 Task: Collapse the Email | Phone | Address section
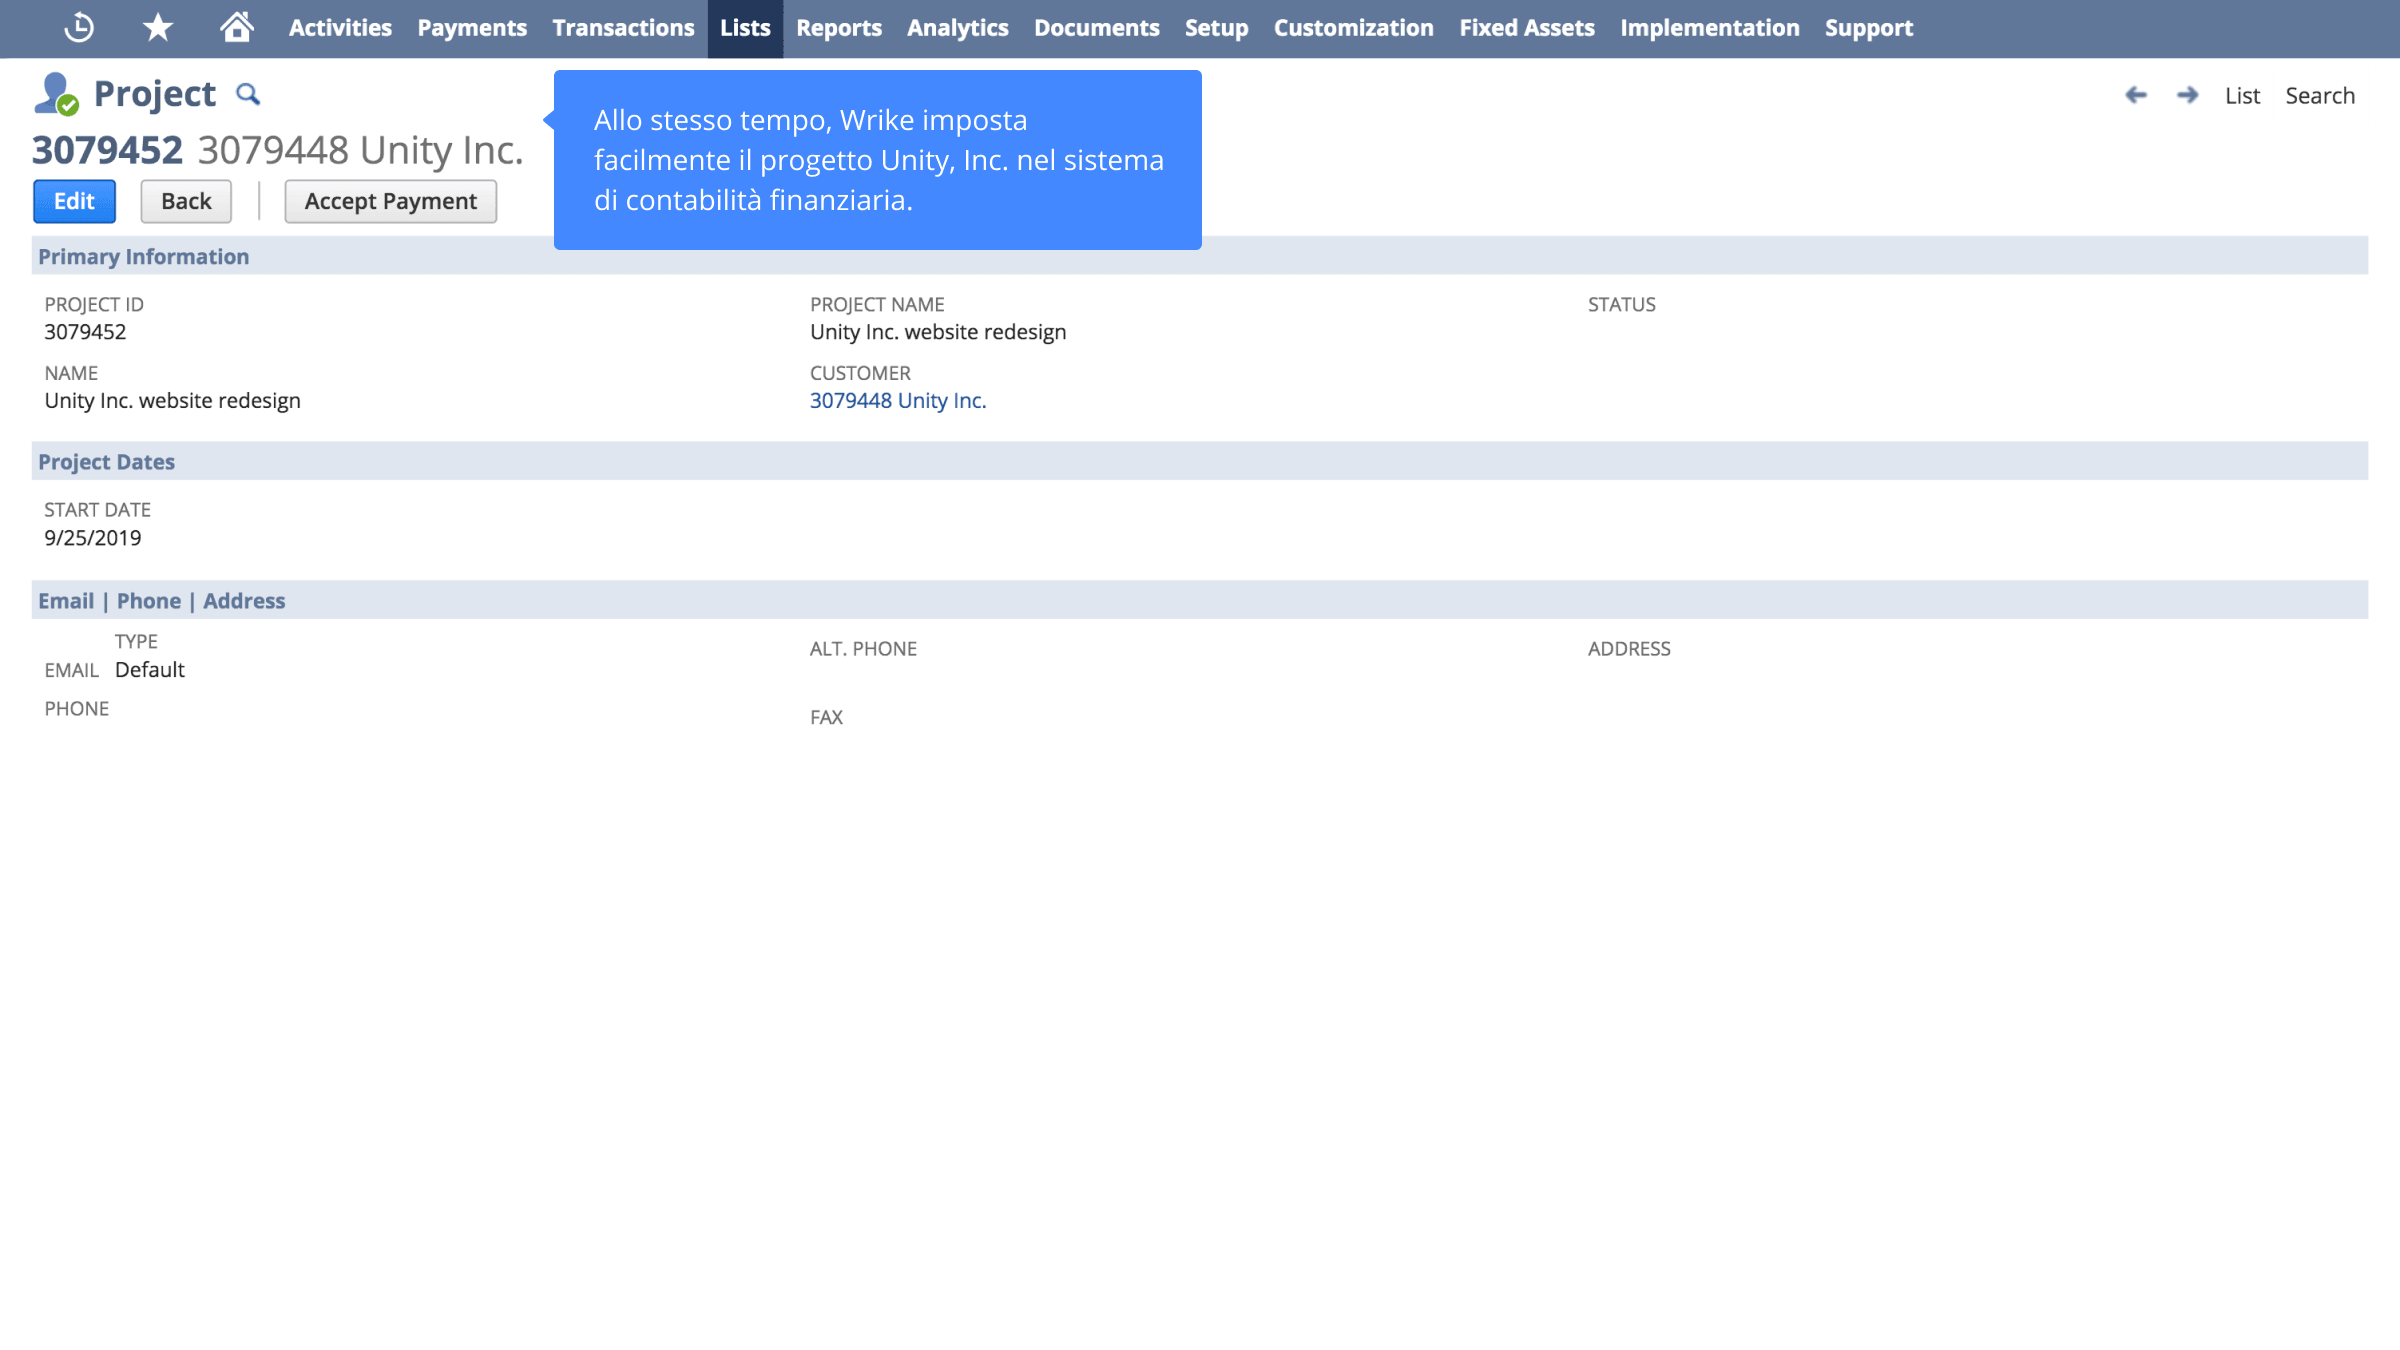(x=1200, y=600)
